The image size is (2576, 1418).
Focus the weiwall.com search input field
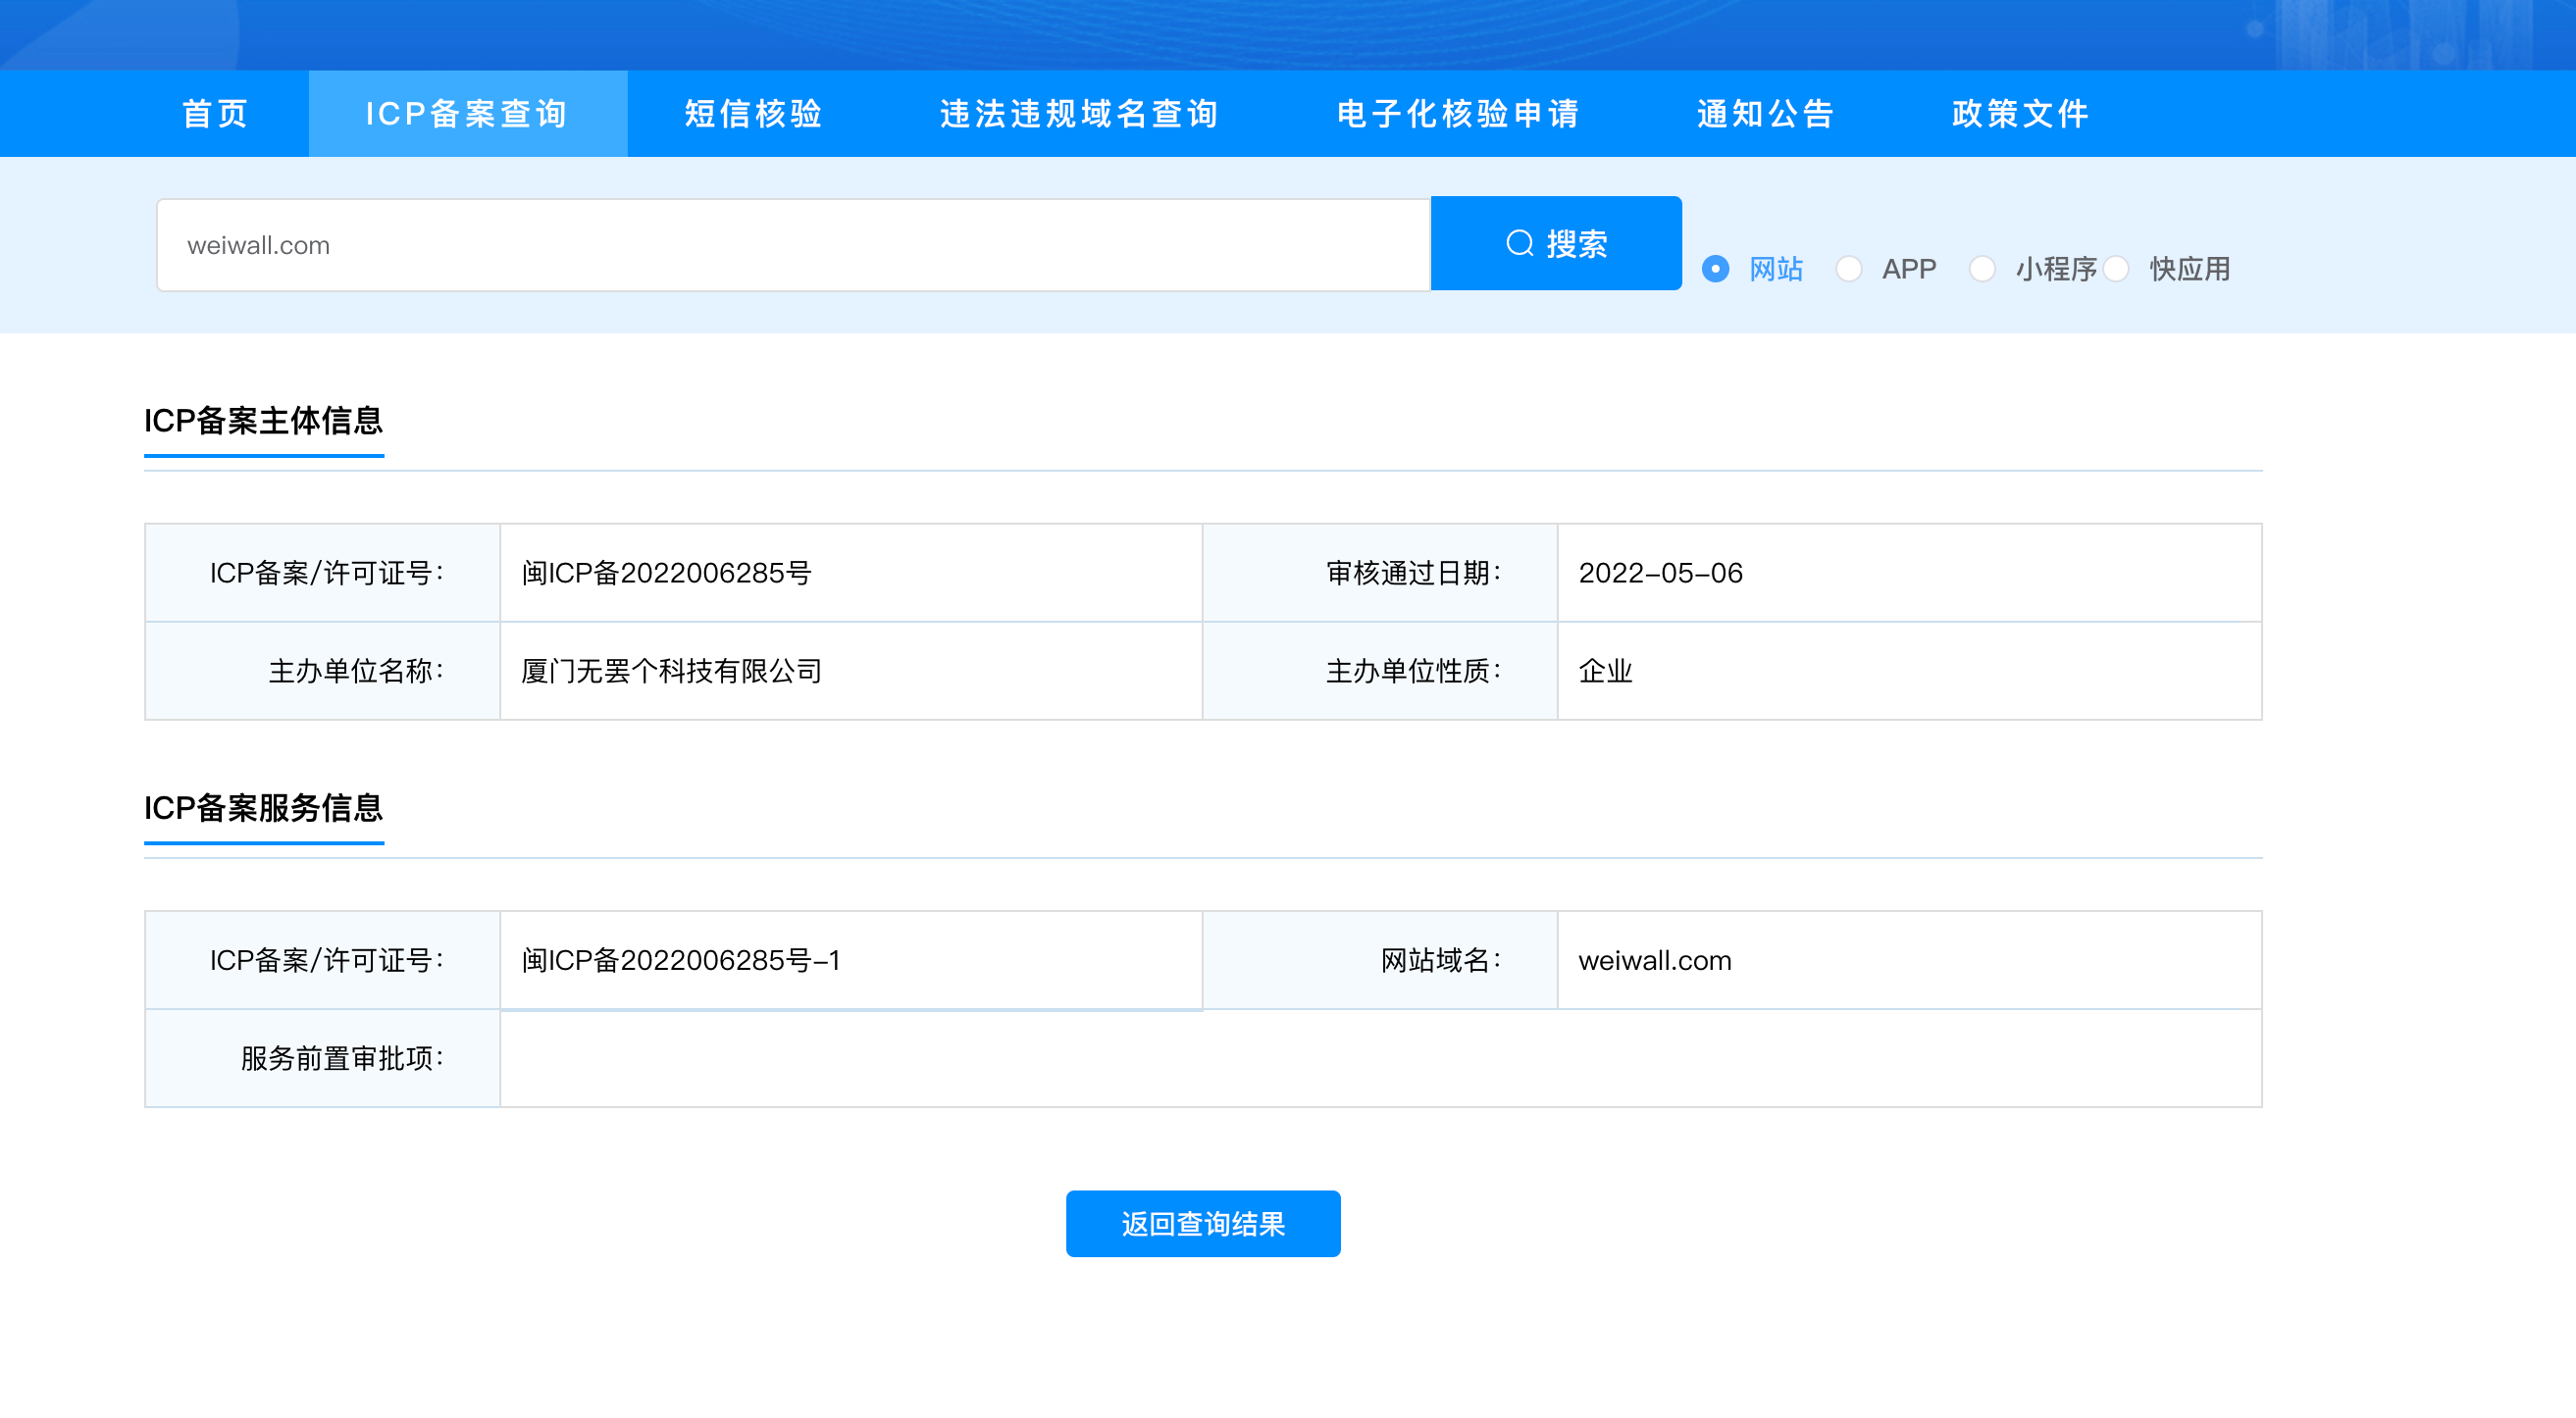(x=792, y=245)
